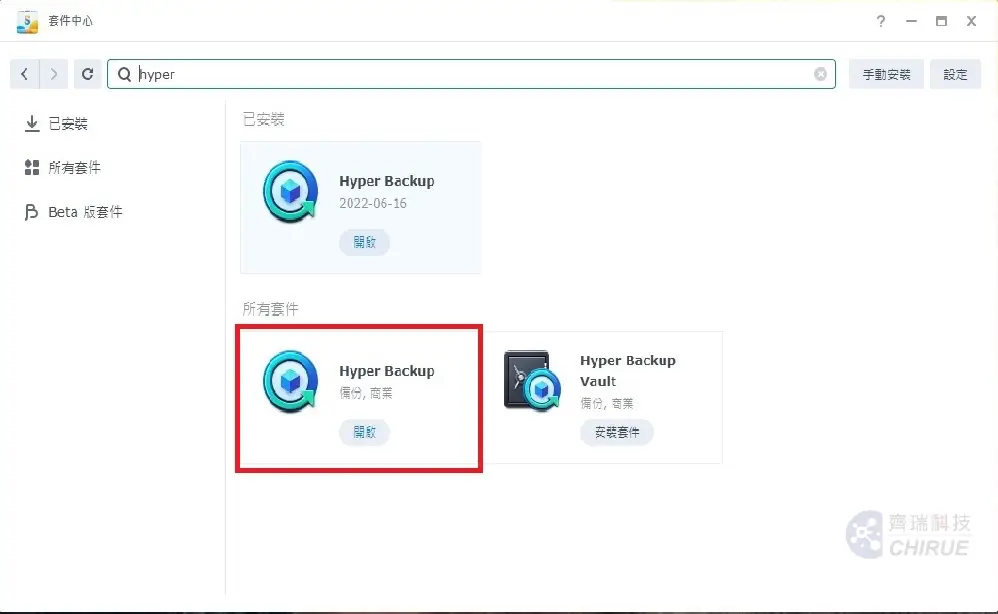Click the 2022-06-16 date text
The height and width of the screenshot is (614, 998).
coord(373,204)
